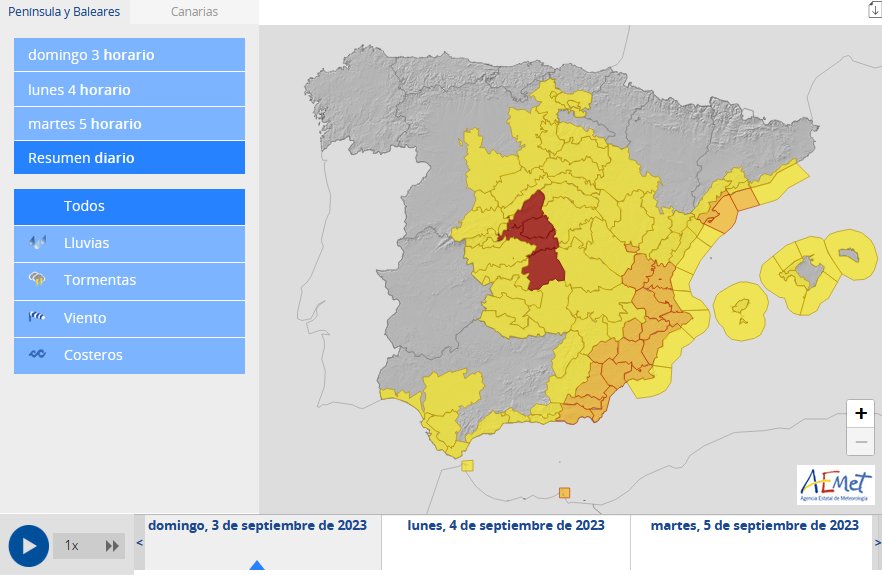Download the map via top-right icon
Viewport: 882px width, 575px height.
(x=875, y=10)
